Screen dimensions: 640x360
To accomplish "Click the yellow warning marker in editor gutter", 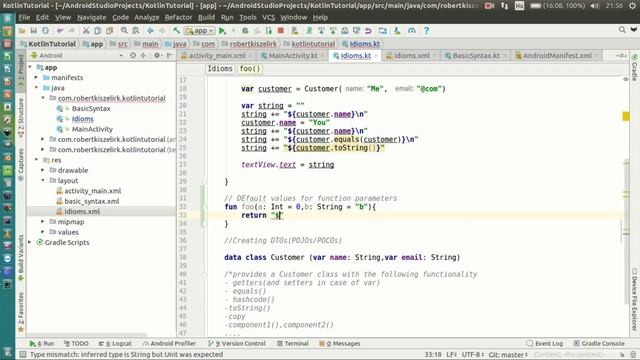I will tap(626, 116).
